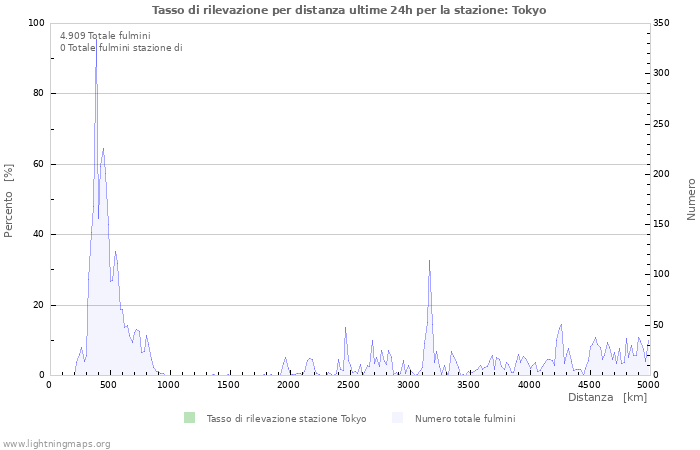This screenshot has height=450, width=700.
Task: Click the spike peak near 3150 km
Action: tap(429, 261)
